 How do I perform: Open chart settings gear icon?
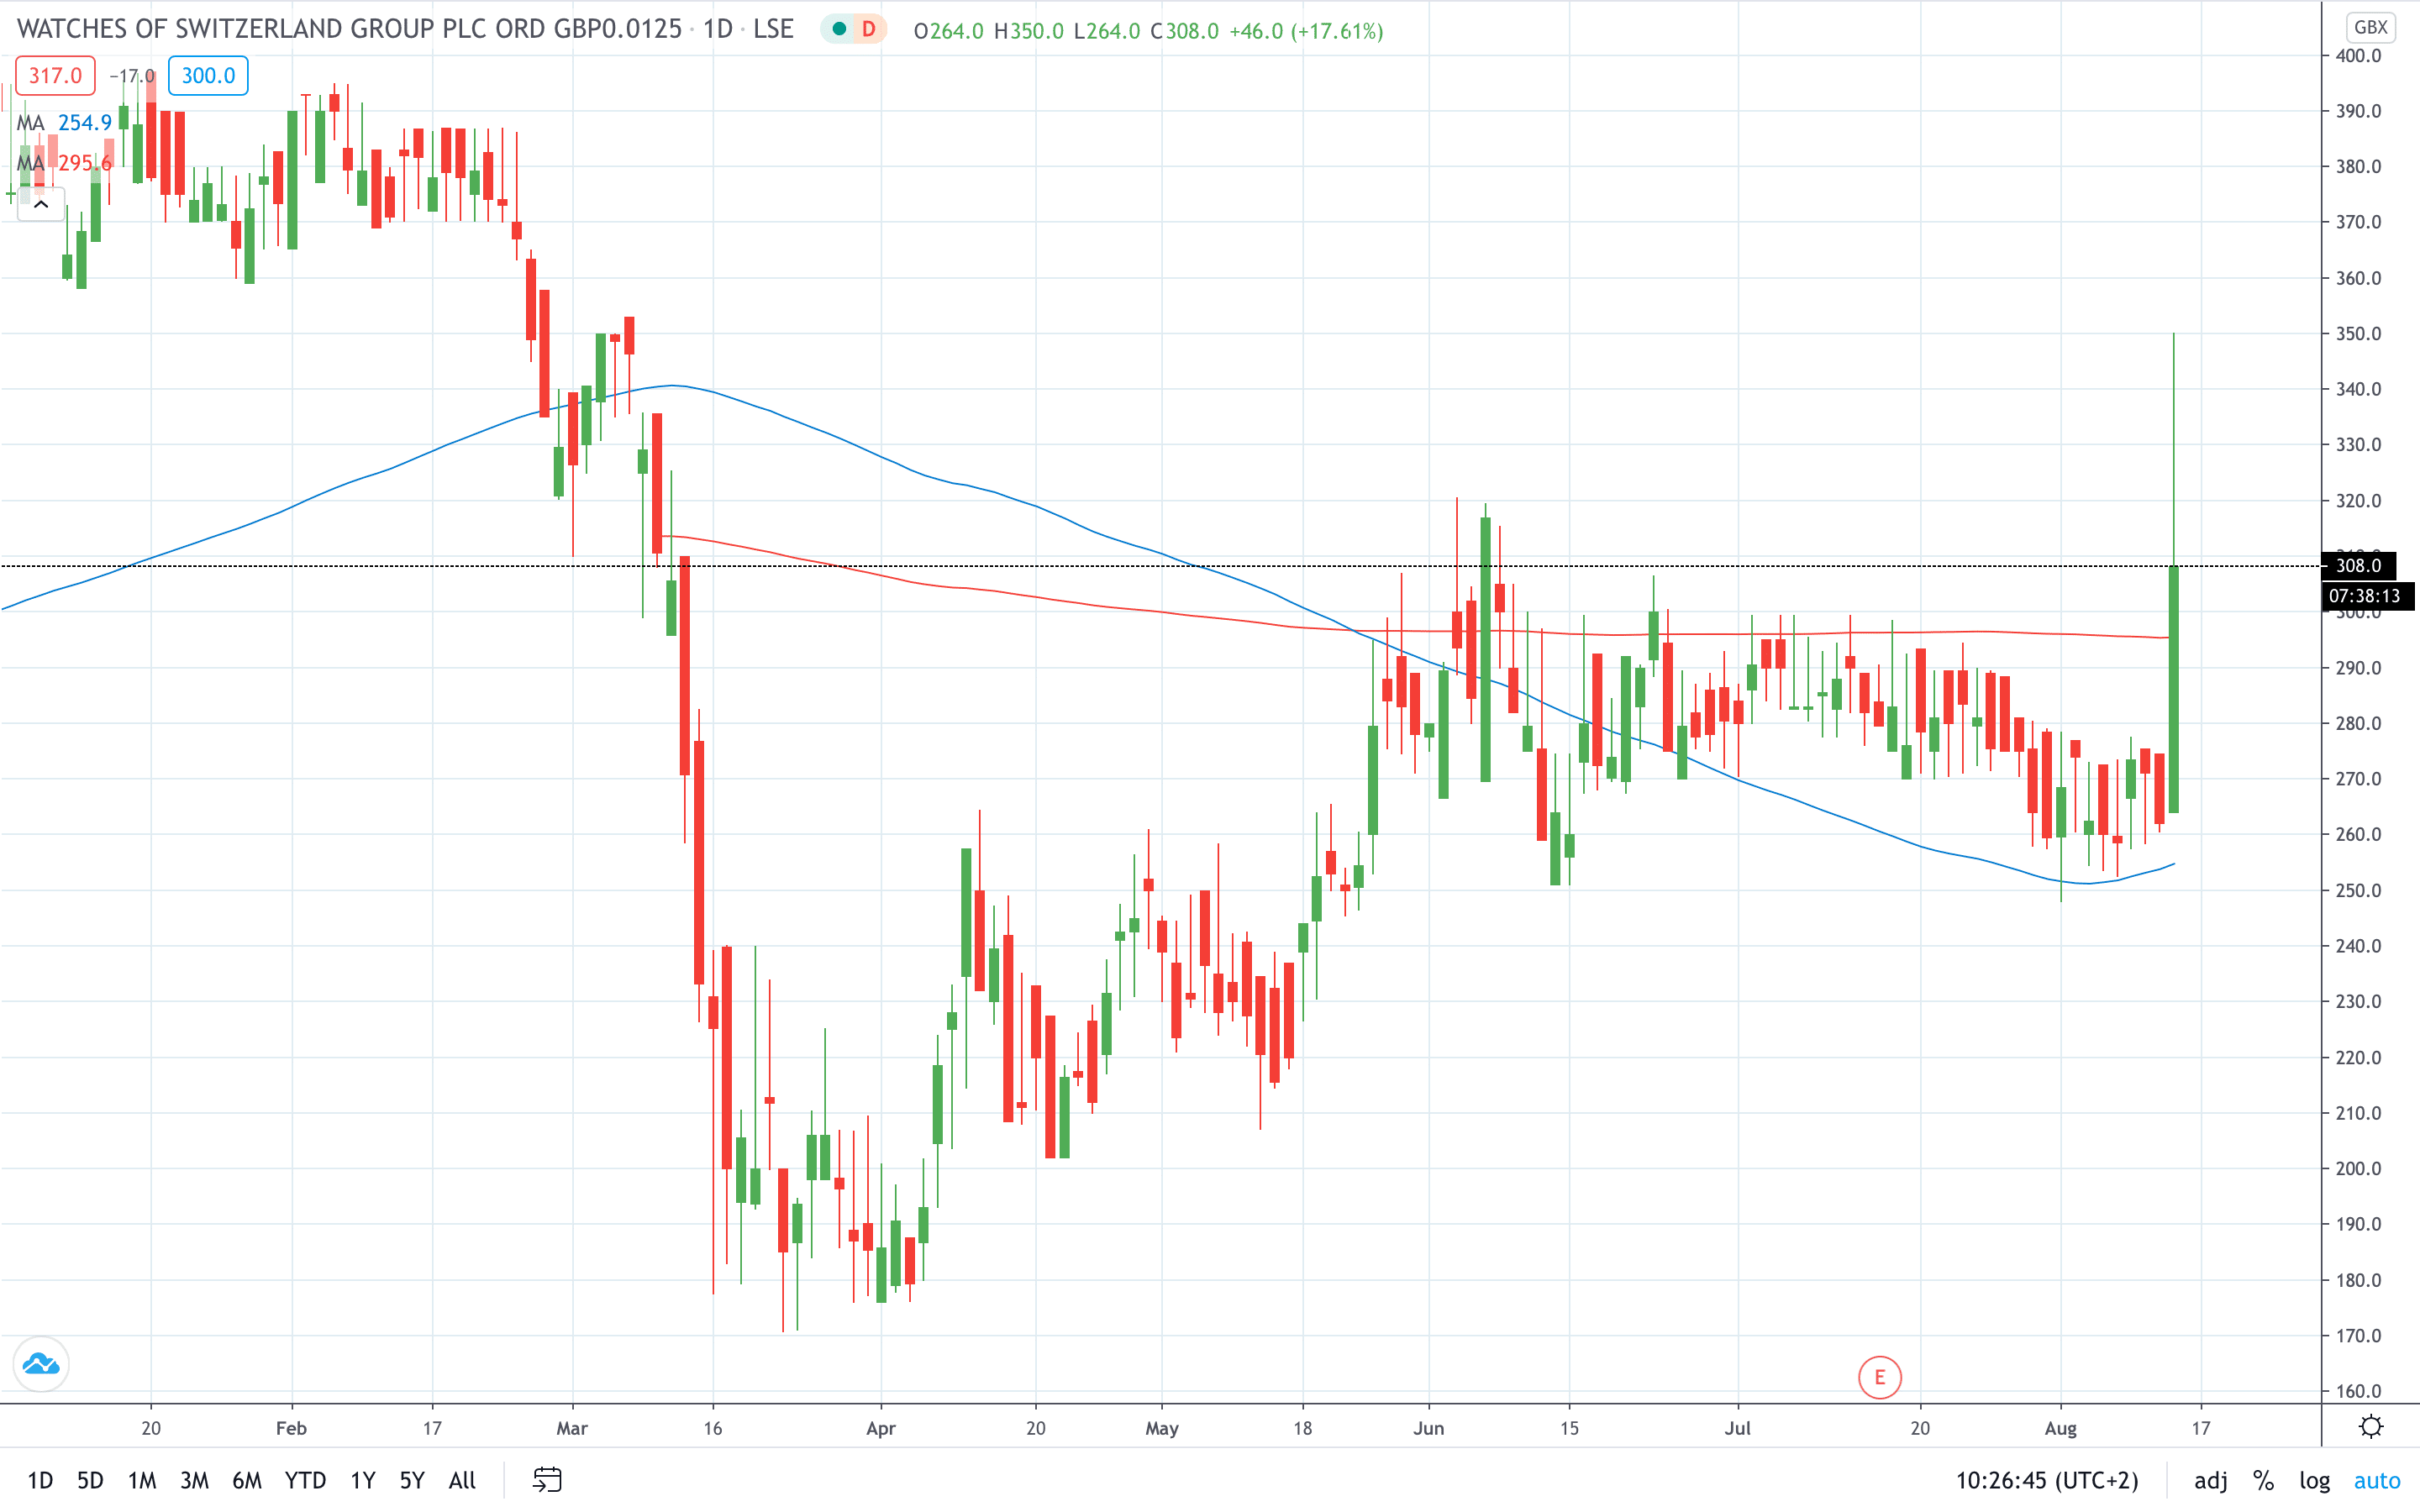click(x=2371, y=1427)
